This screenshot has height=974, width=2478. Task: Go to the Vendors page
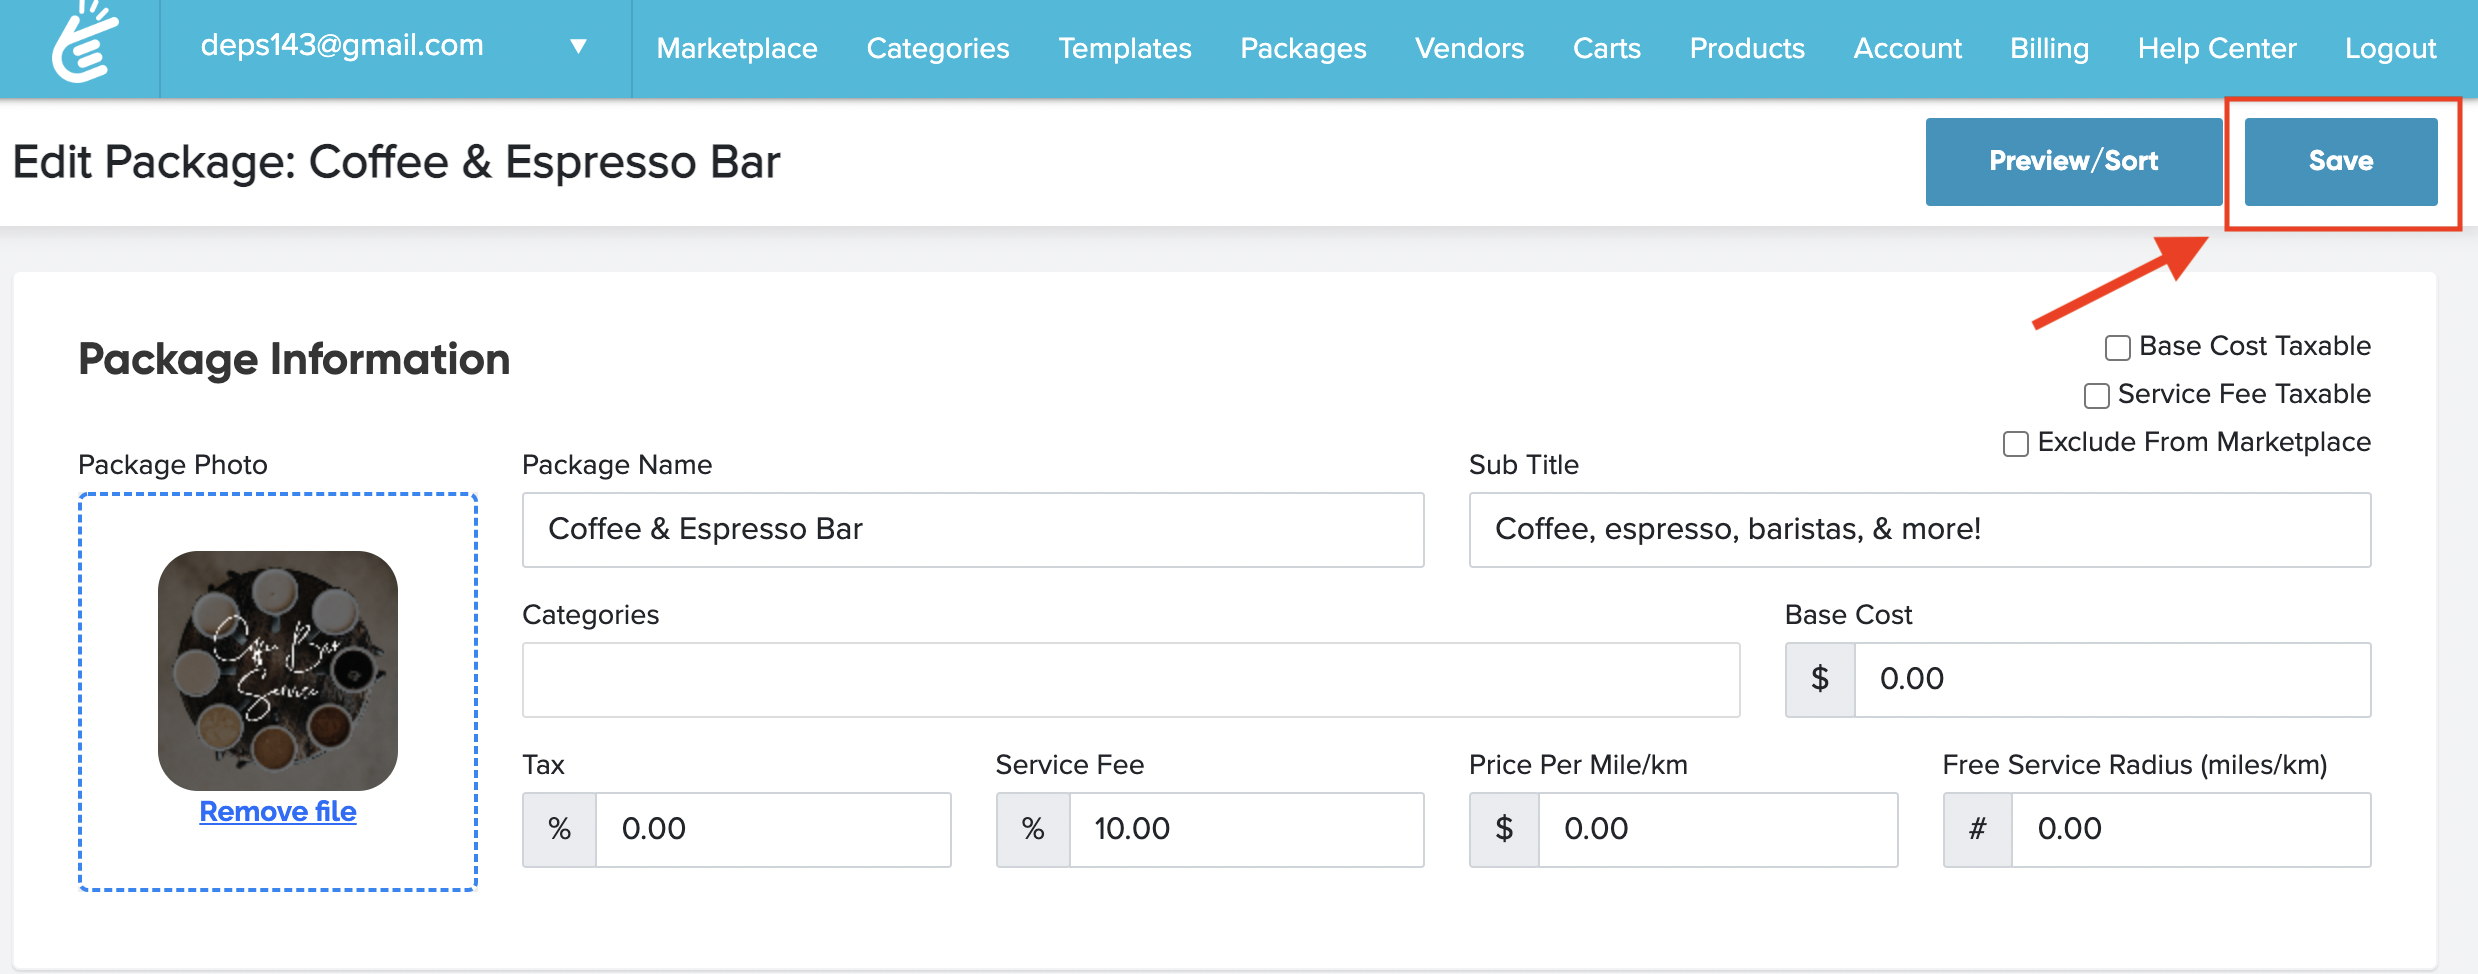tap(1469, 48)
